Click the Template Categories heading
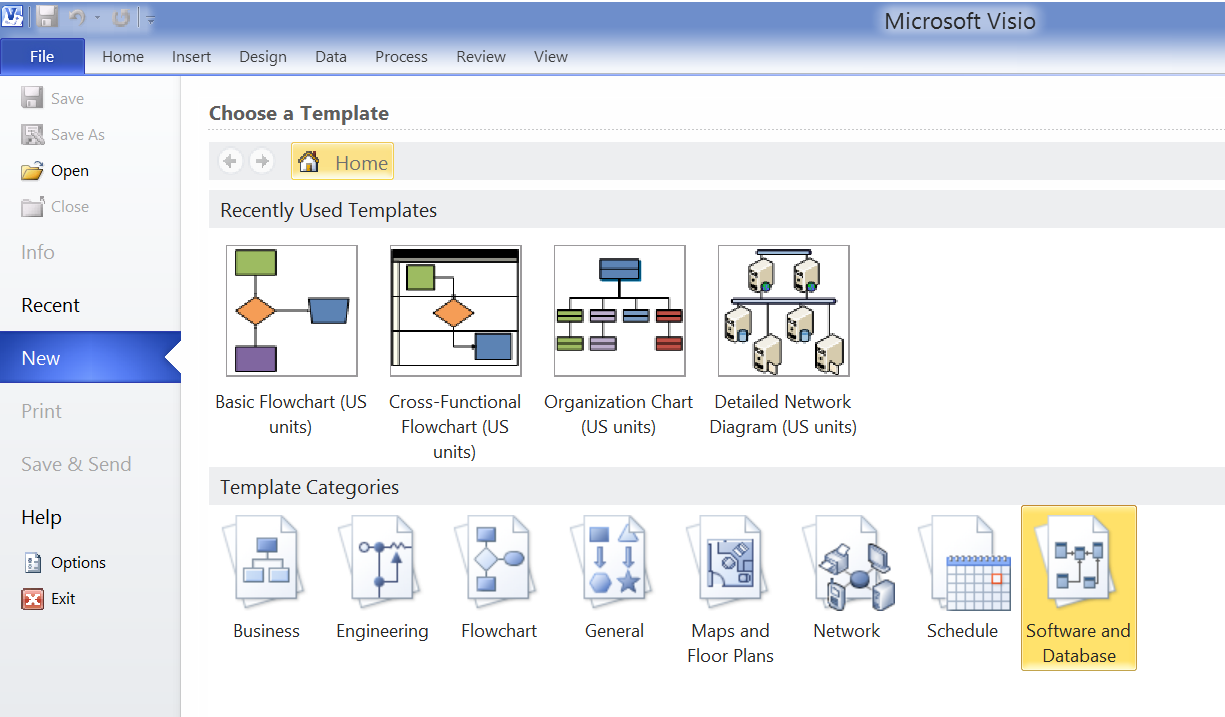 coord(310,488)
